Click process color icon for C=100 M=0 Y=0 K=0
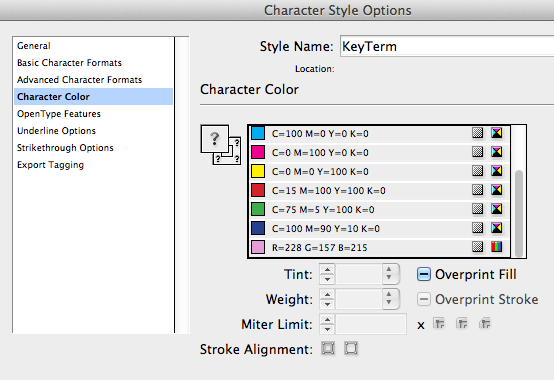Viewport: 554px width, 380px height. pyautogui.click(x=477, y=133)
